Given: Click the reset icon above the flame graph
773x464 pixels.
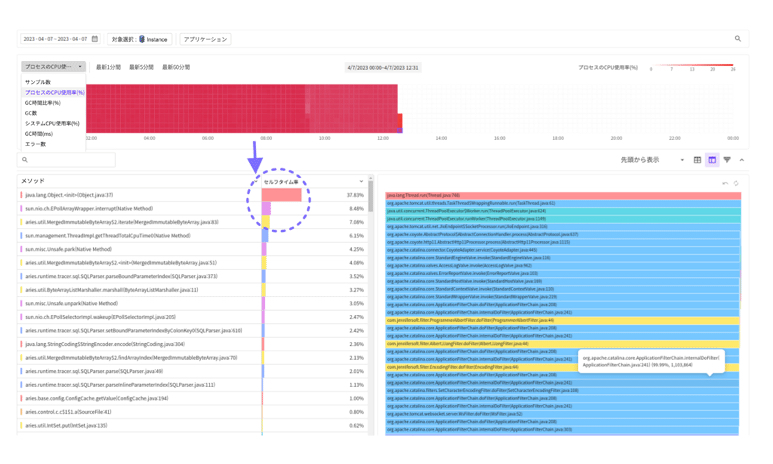Looking at the screenshot, I should (x=736, y=183).
